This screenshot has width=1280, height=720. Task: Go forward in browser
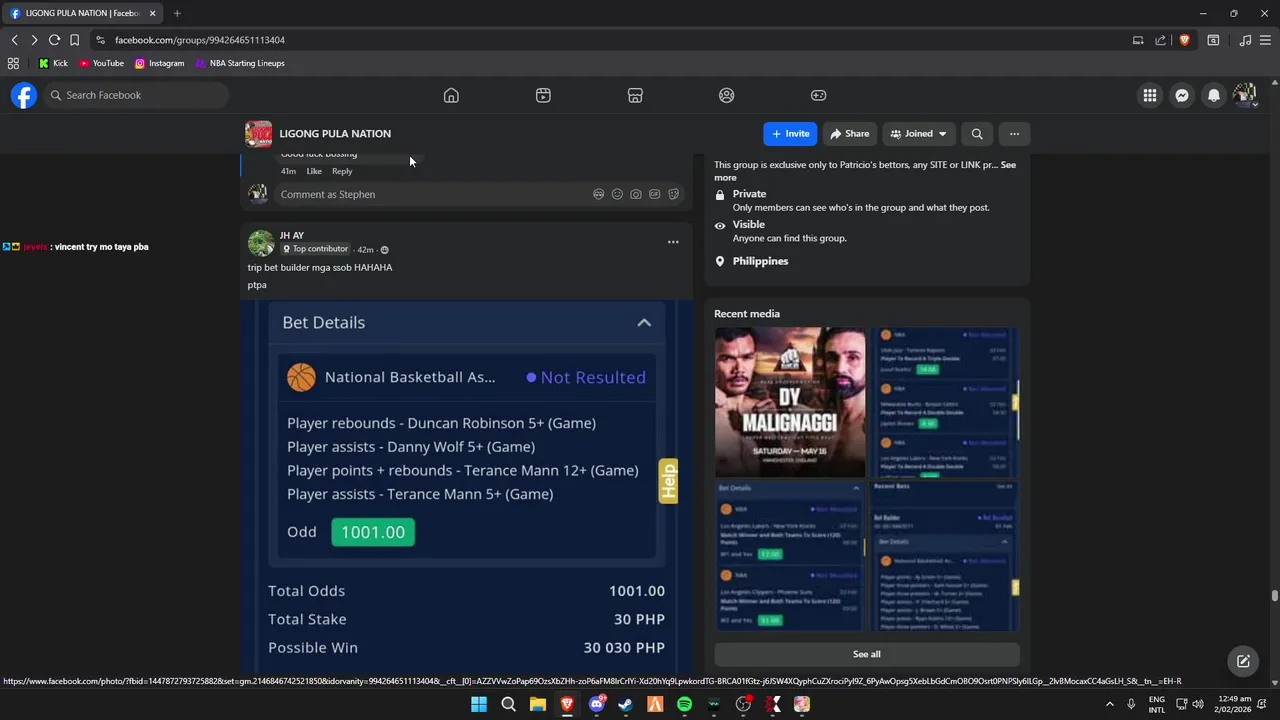(34, 40)
